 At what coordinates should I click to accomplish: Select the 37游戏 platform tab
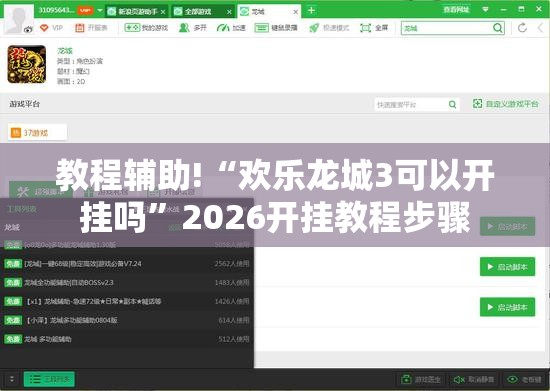coord(37,133)
